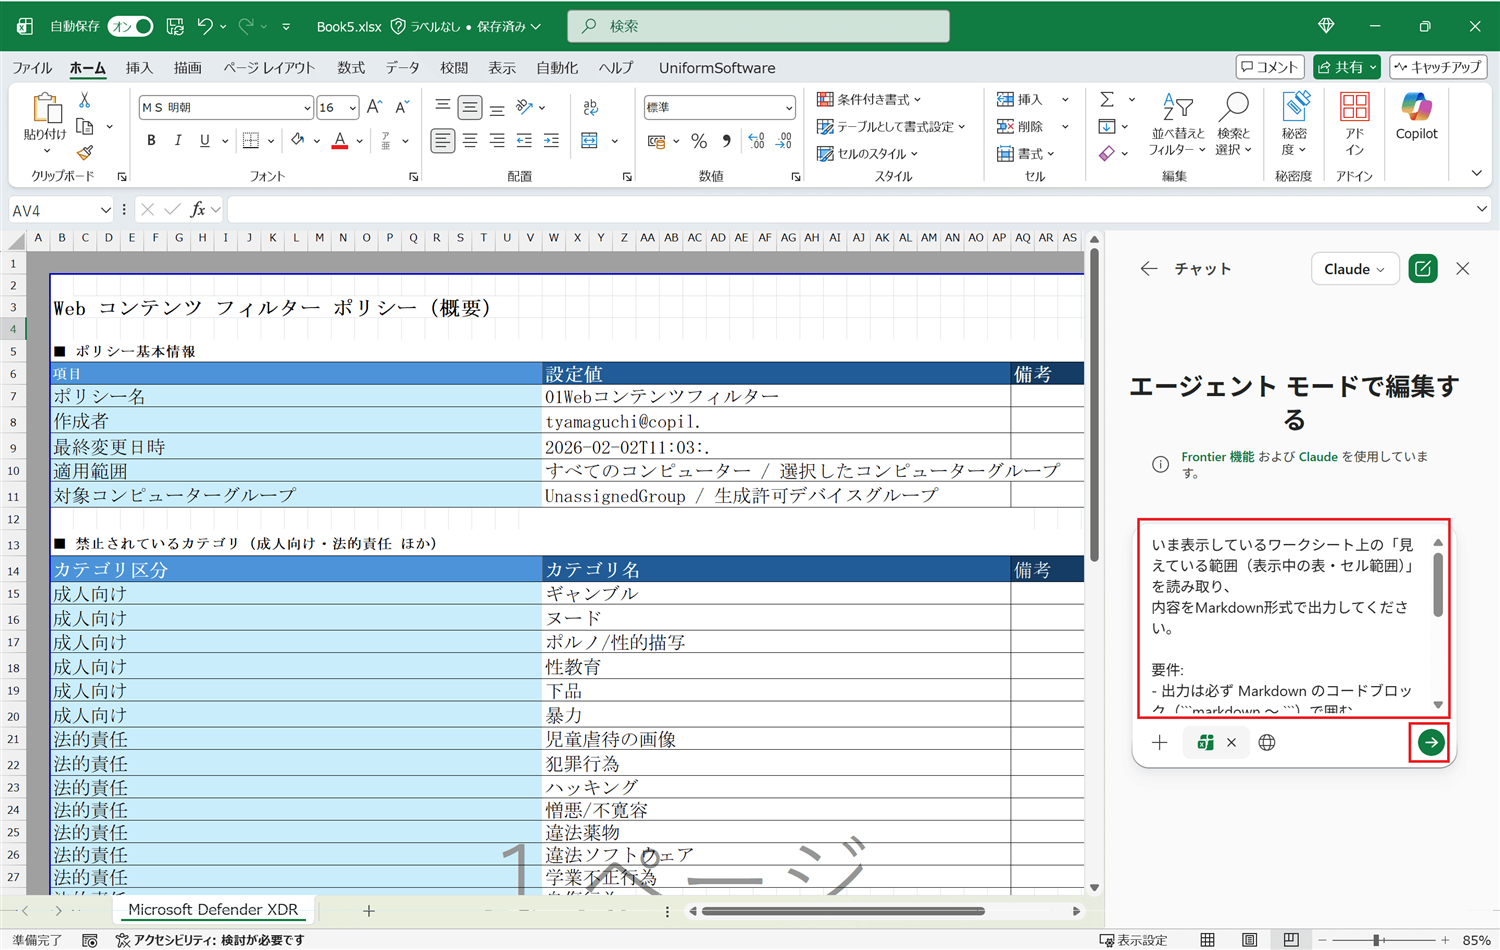Toggle italic formatting
This screenshot has width=1500, height=950.
pyautogui.click(x=178, y=141)
